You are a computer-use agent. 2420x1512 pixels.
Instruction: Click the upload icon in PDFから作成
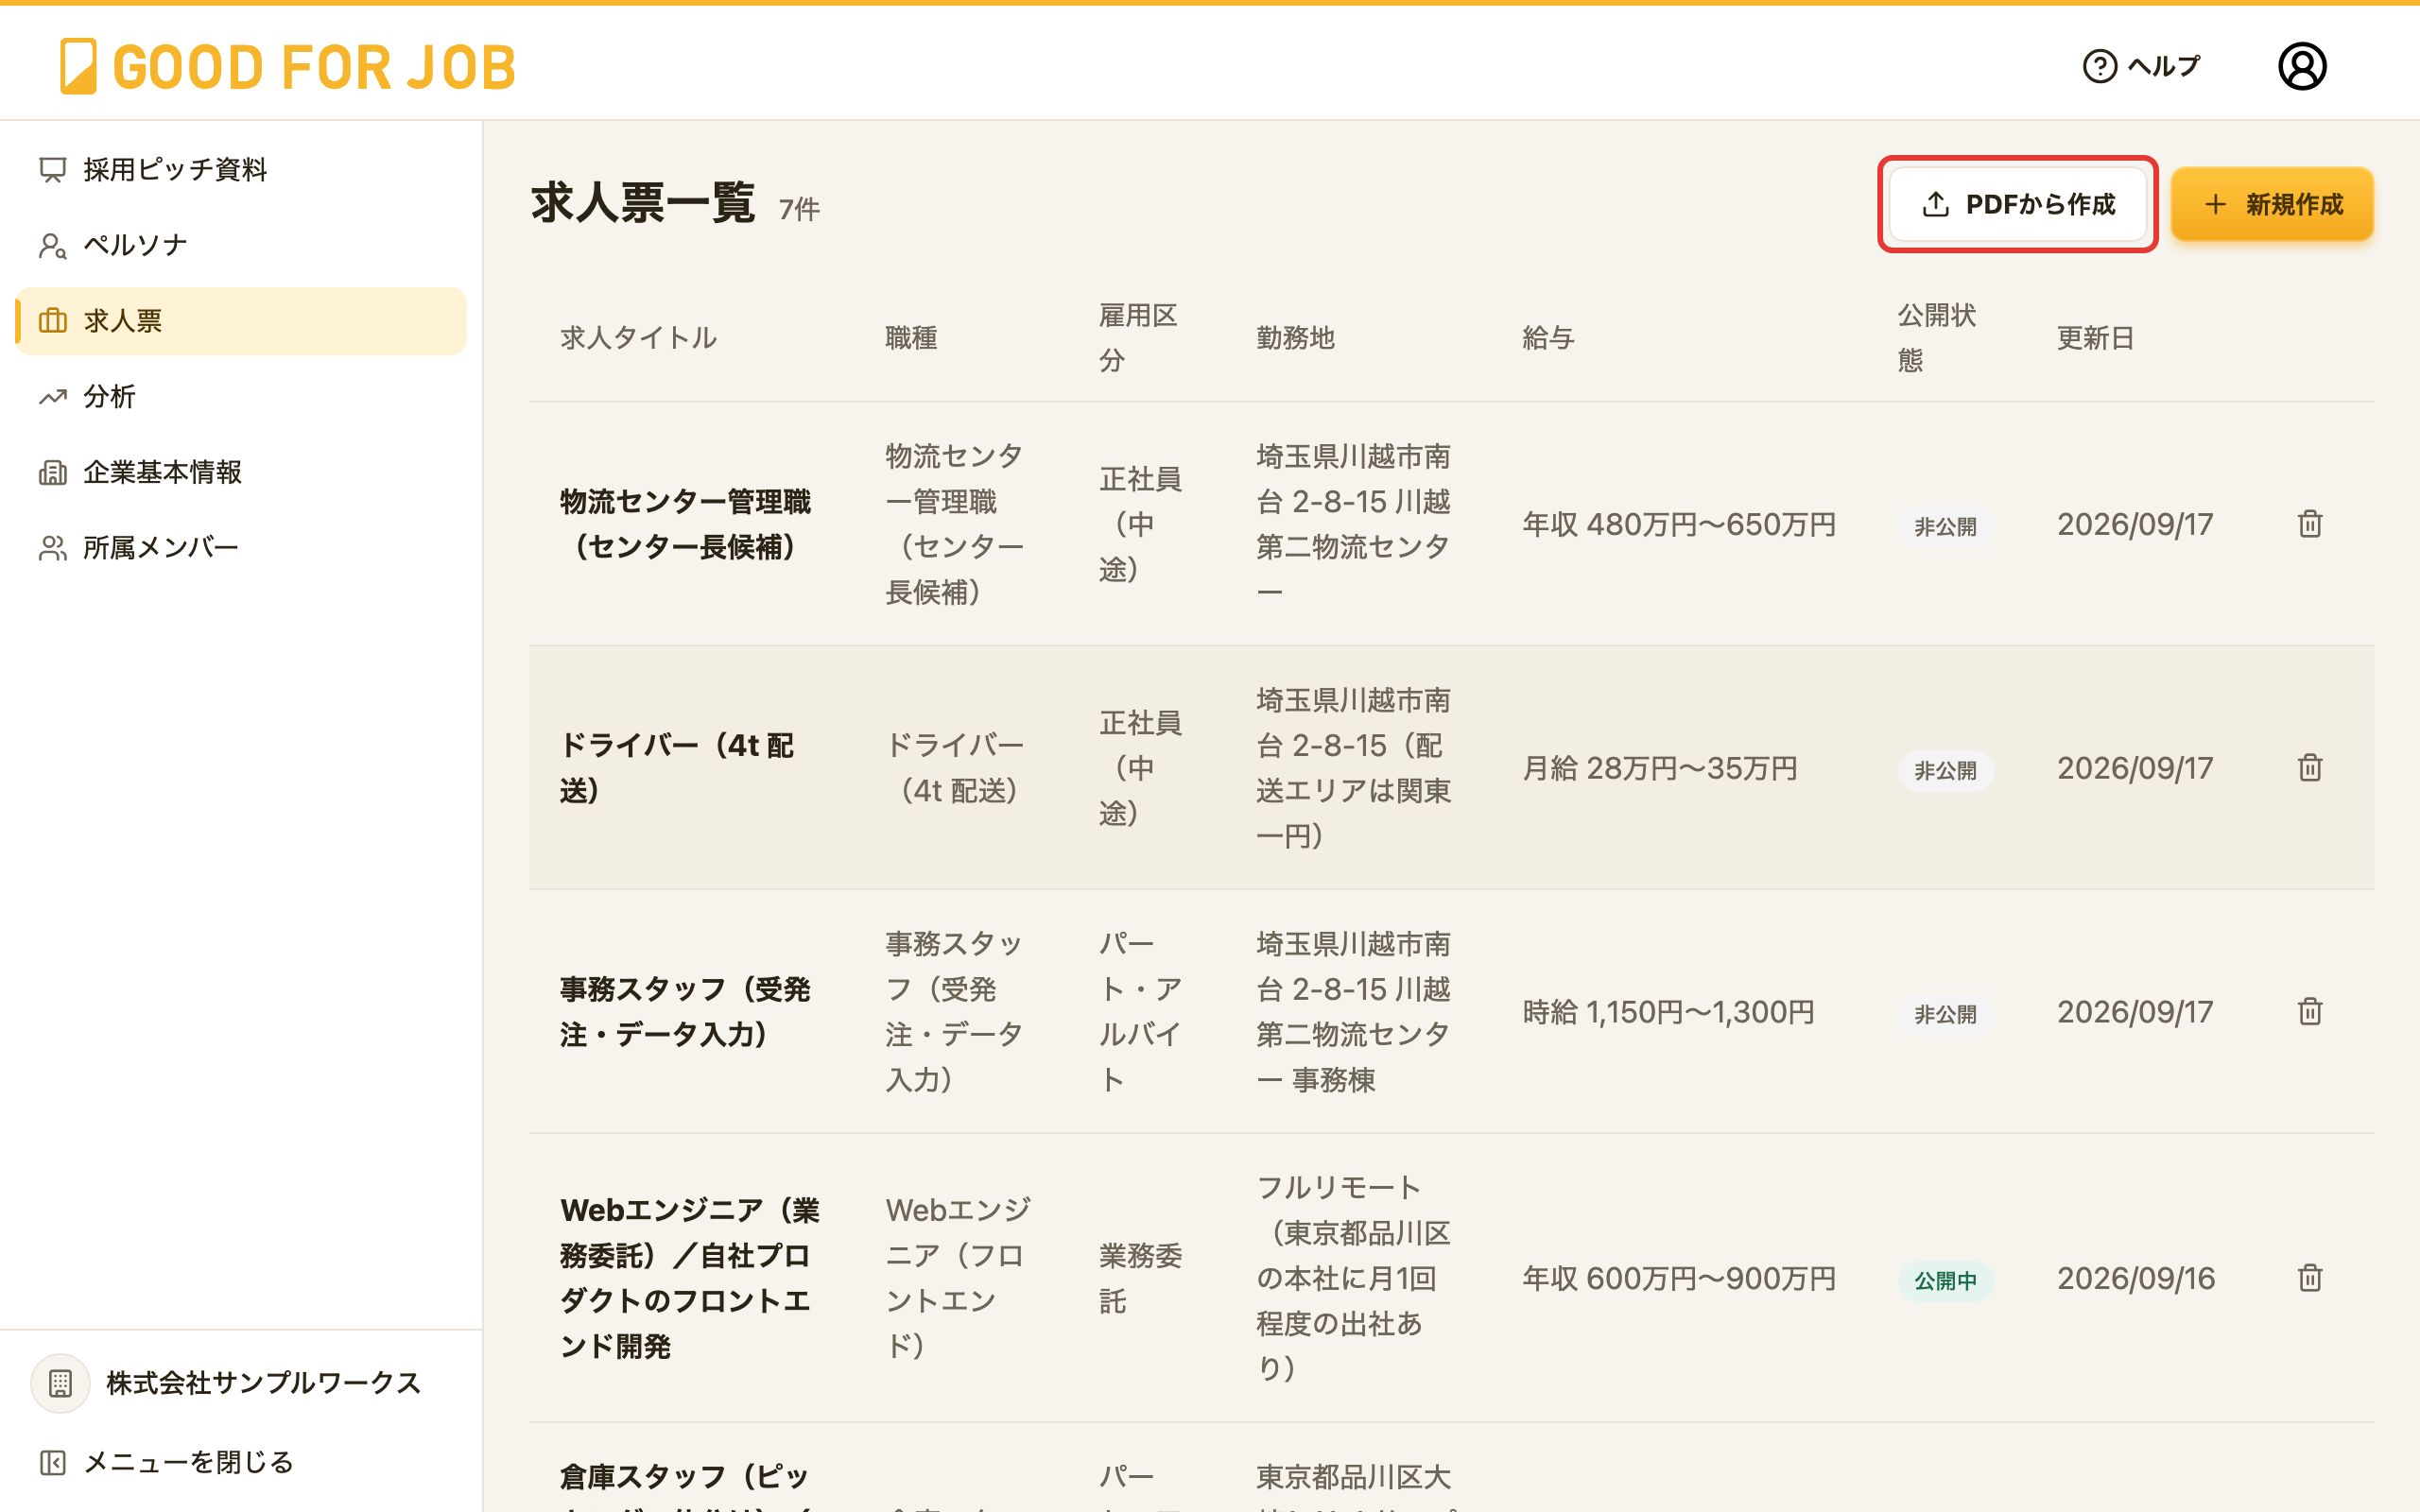(x=1936, y=204)
